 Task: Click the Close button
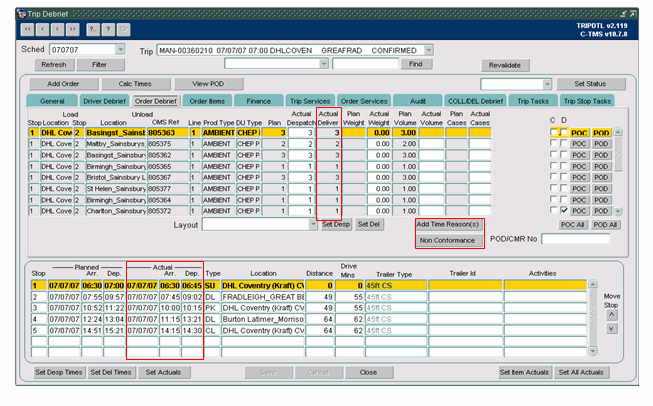[369, 372]
